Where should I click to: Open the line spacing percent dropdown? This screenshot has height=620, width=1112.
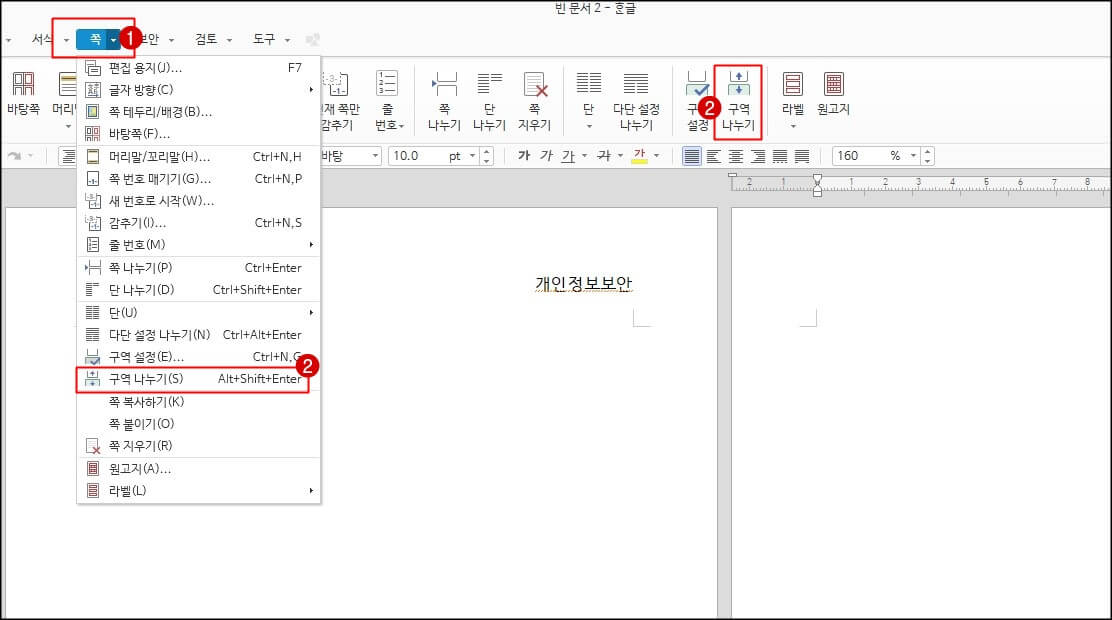coord(913,156)
